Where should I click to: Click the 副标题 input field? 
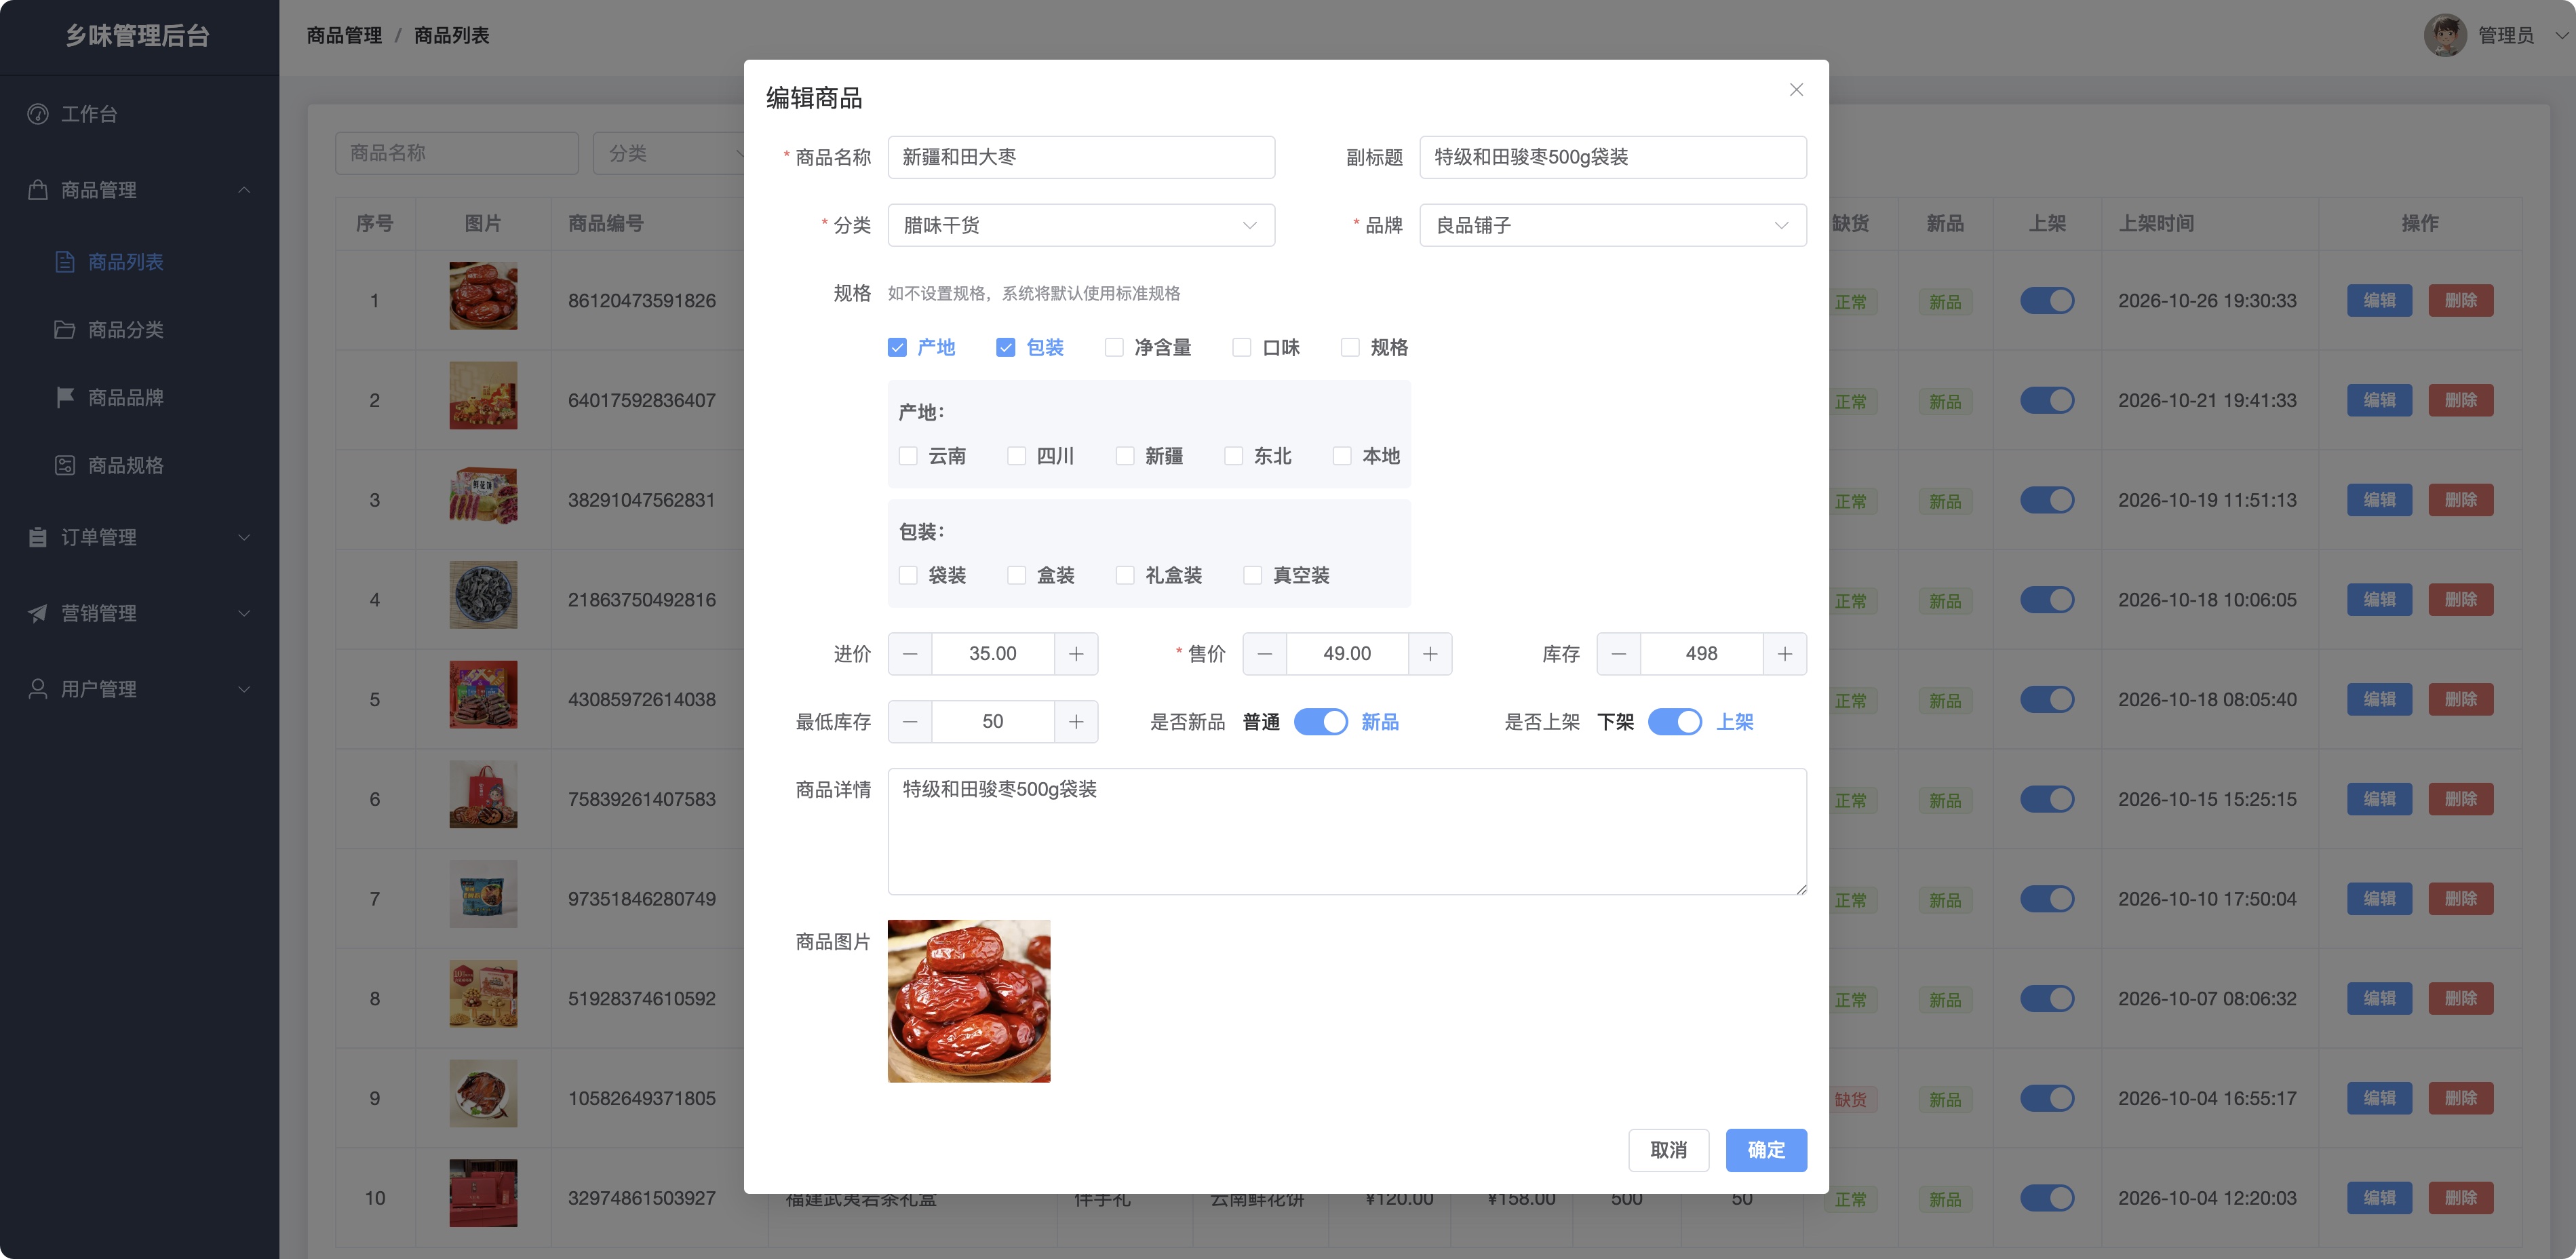tap(1613, 158)
